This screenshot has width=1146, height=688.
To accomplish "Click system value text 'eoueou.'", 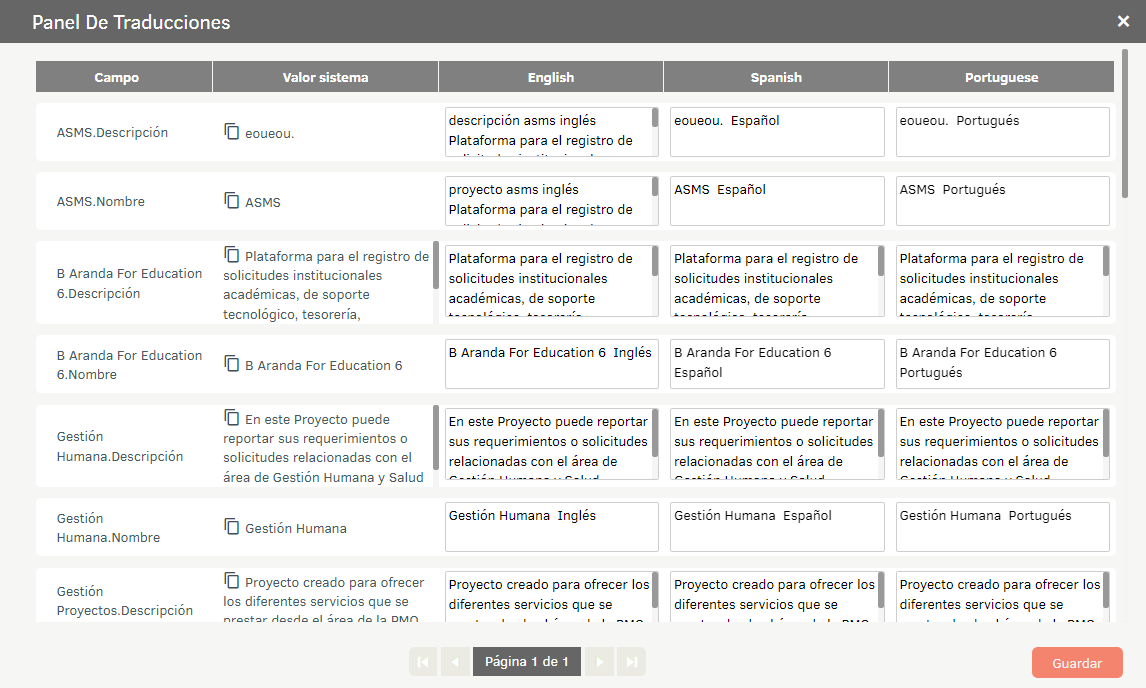I will coord(270,133).
